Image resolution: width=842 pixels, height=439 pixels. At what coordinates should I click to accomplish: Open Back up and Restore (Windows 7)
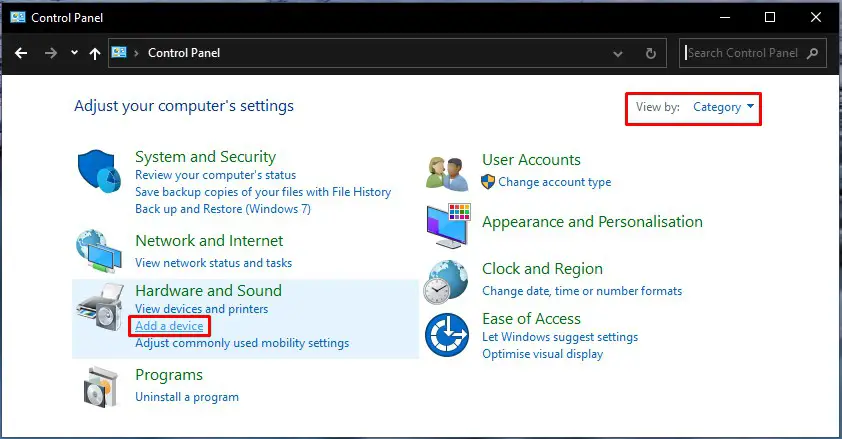(223, 209)
